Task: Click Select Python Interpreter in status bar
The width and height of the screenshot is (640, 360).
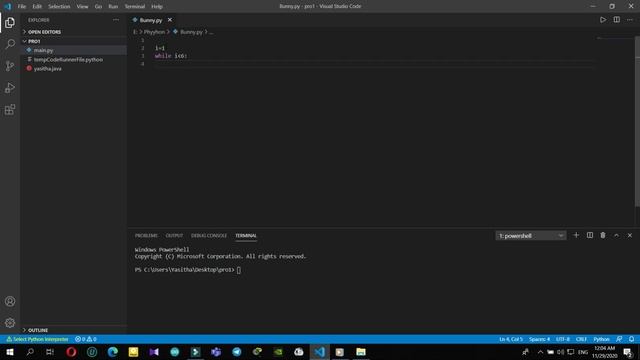Action: 37,339
